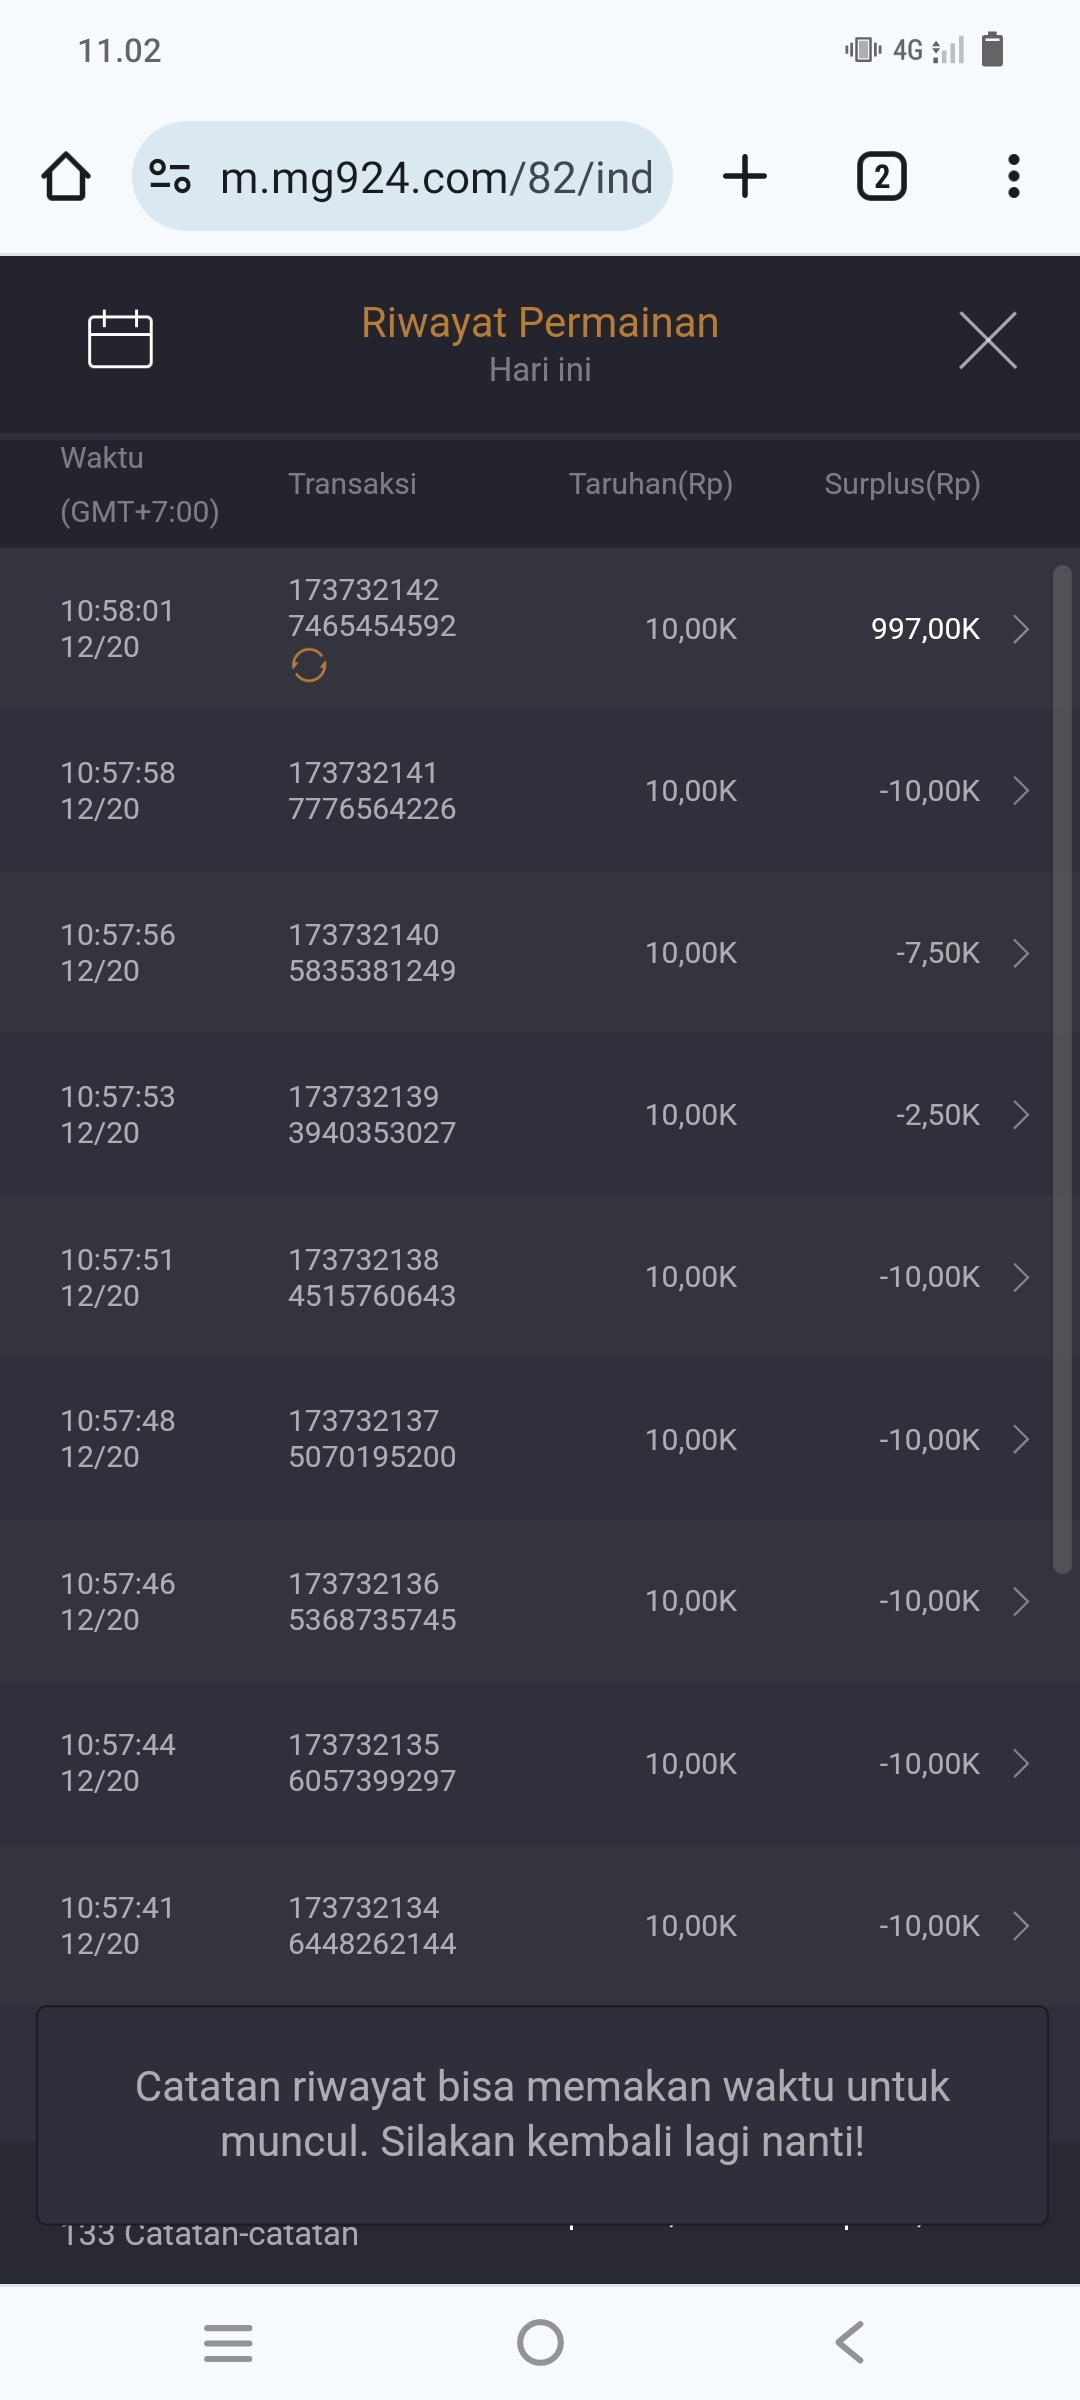Open a new tab with plus icon
Image resolution: width=1080 pixels, height=2400 pixels.
pyautogui.click(x=745, y=177)
